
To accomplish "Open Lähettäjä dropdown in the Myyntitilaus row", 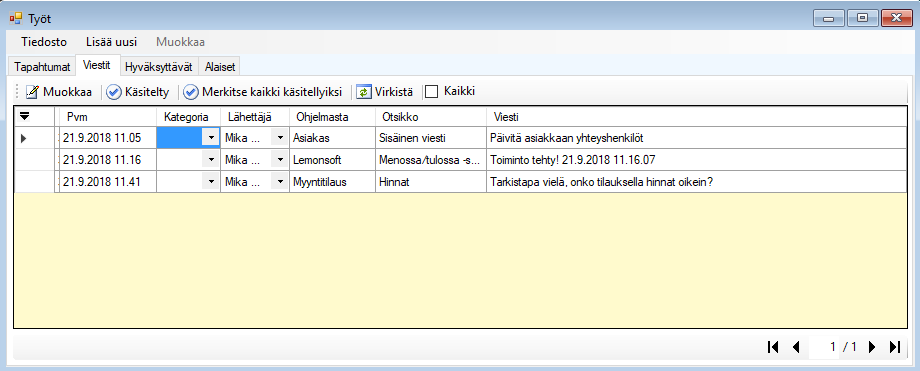I will (x=280, y=182).
